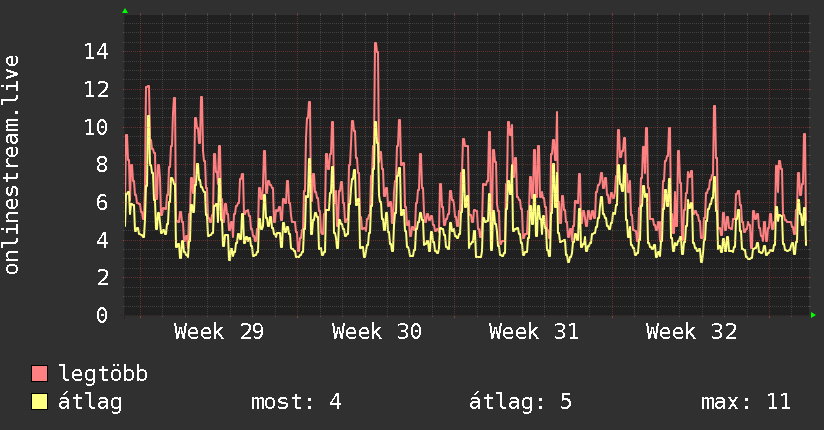Click the y-axis label 0
This screenshot has height=430, width=824.
[x=102, y=315]
